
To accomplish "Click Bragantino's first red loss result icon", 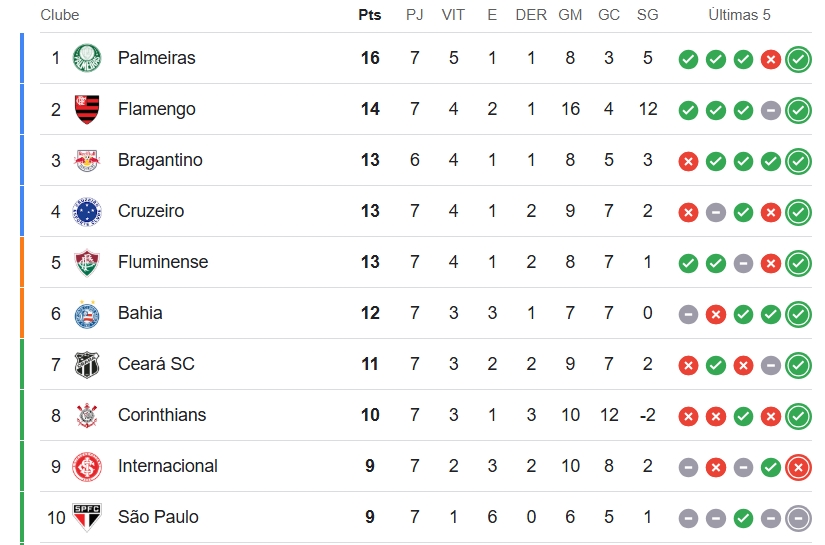I will click(688, 162).
